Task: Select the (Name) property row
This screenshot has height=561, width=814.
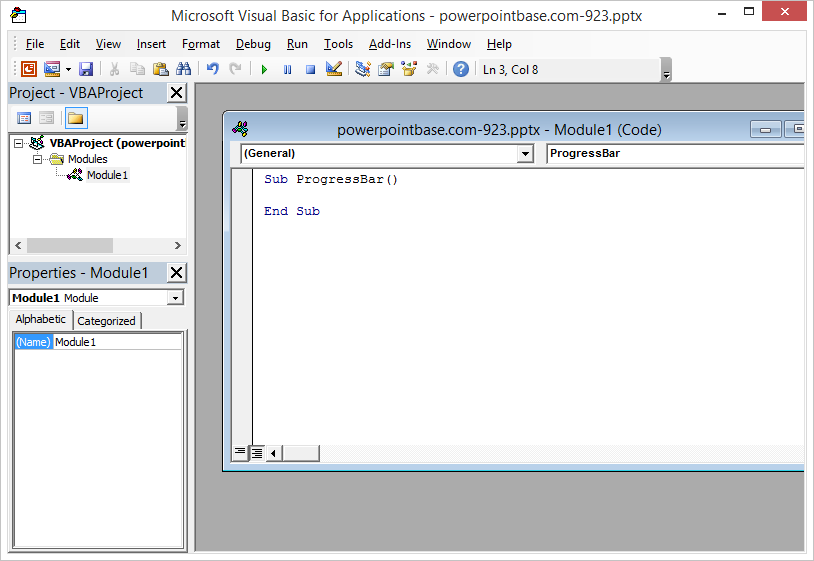Action: tap(33, 342)
